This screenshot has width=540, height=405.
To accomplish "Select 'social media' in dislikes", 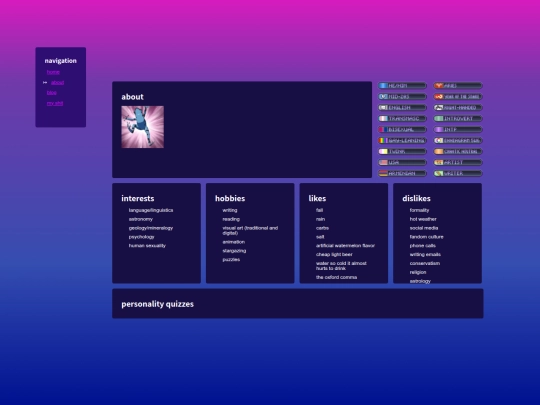I will [x=424, y=228].
